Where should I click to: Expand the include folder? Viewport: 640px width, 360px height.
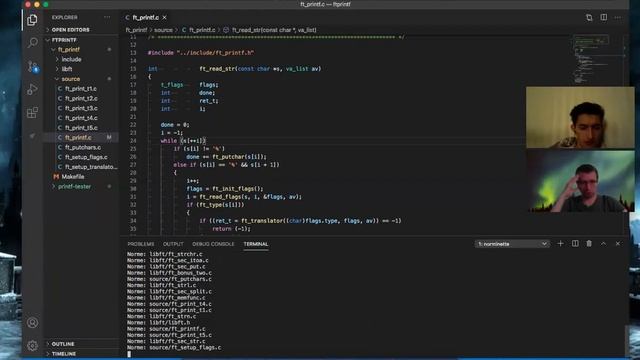(x=71, y=59)
